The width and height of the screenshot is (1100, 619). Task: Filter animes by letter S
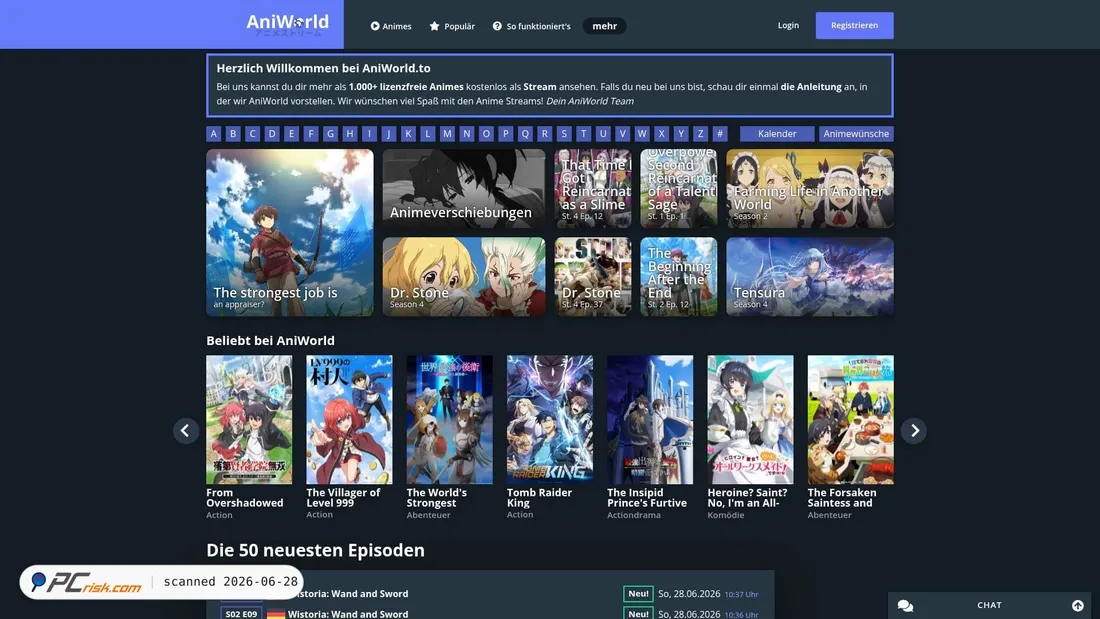tap(563, 133)
